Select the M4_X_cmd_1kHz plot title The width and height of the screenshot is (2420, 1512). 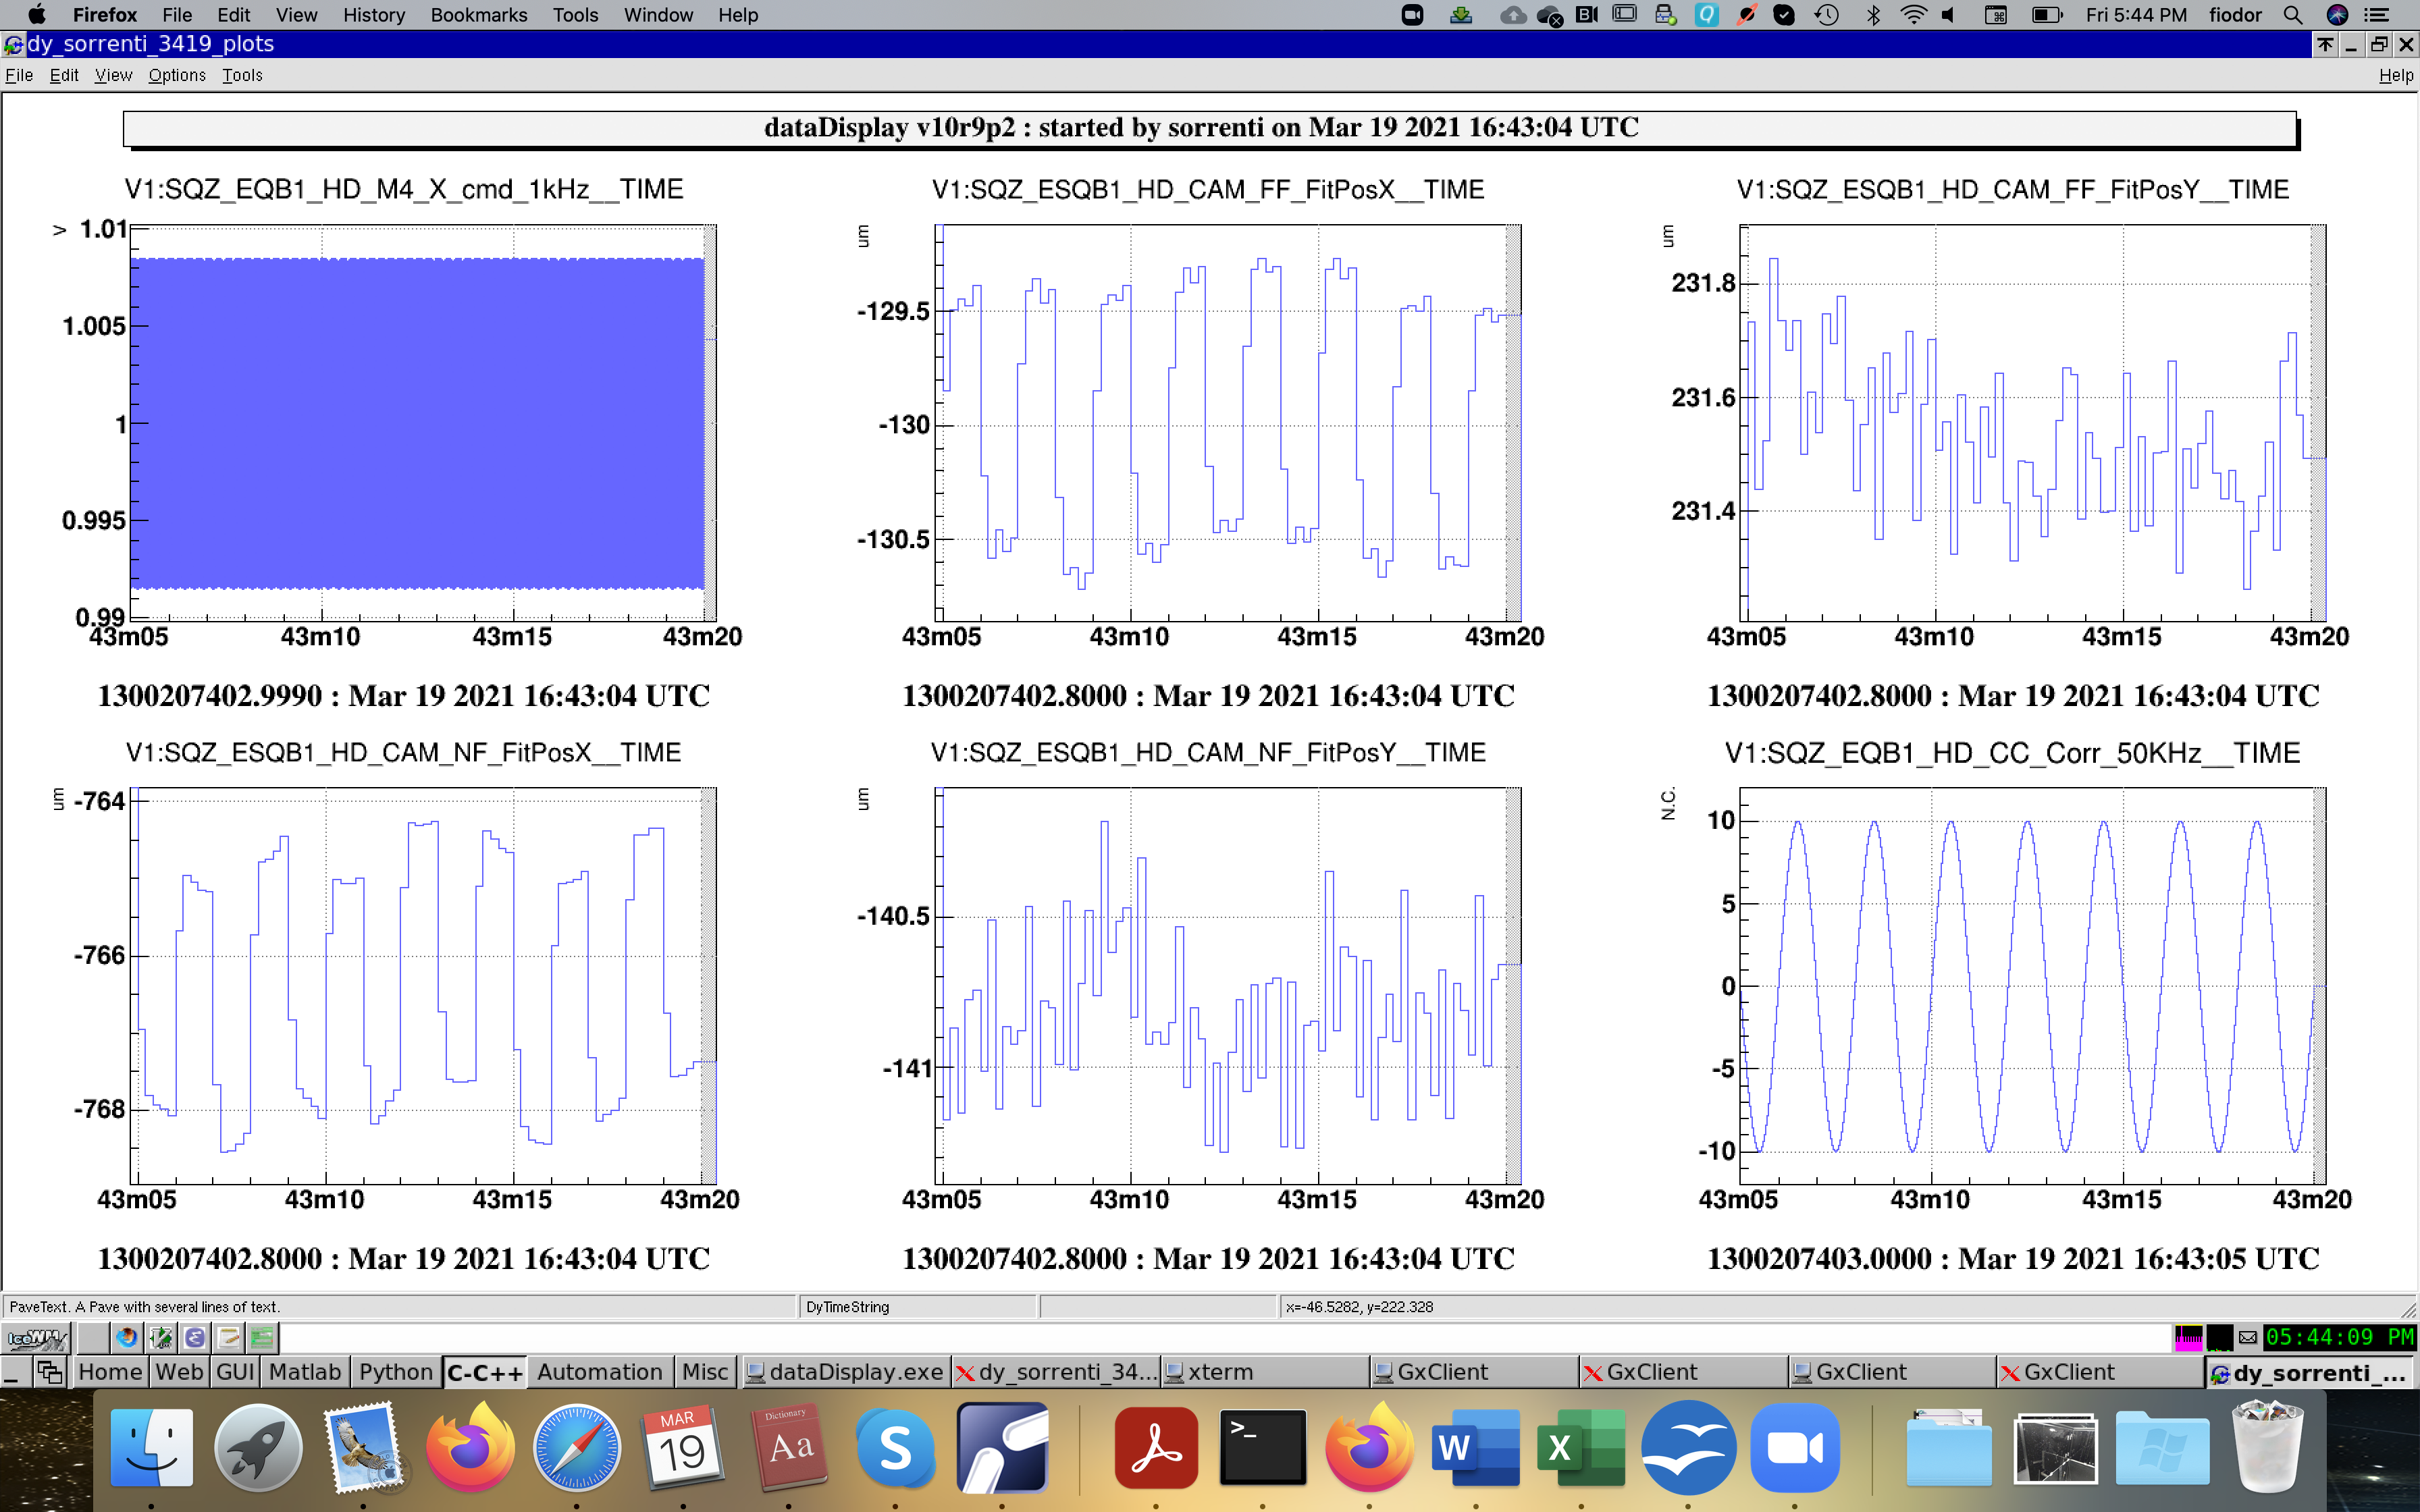click(x=404, y=189)
